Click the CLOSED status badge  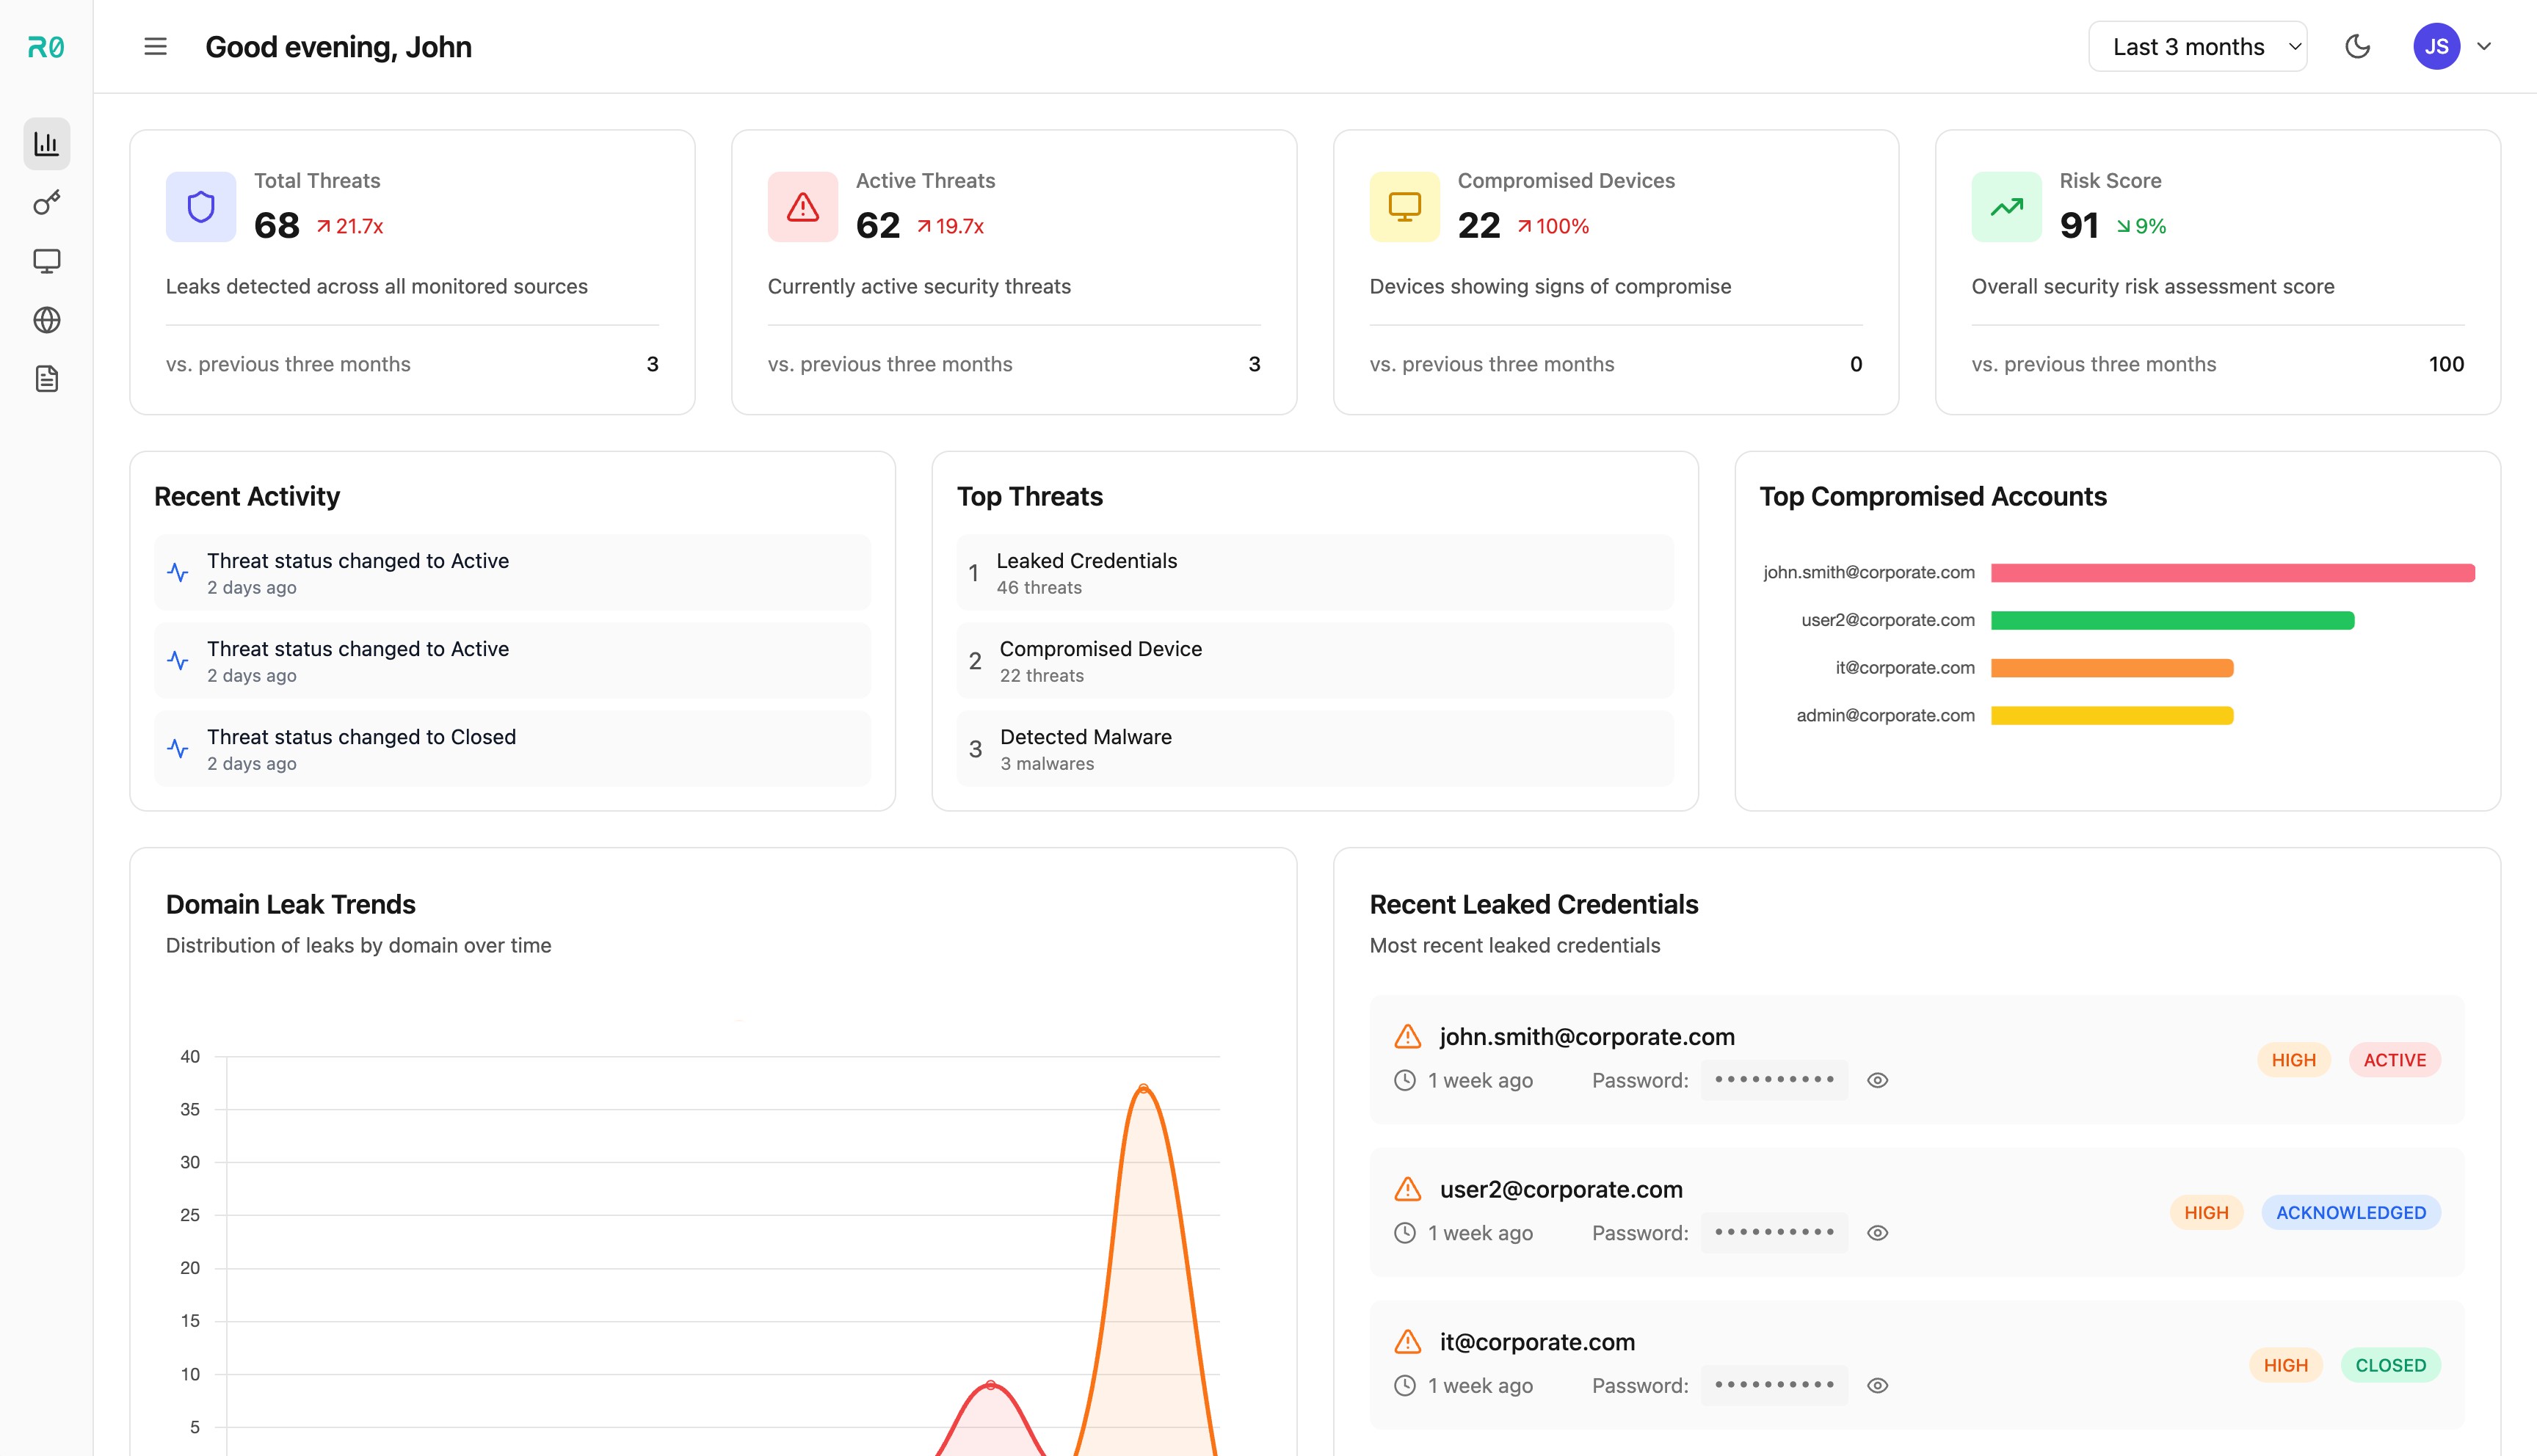2391,1366
